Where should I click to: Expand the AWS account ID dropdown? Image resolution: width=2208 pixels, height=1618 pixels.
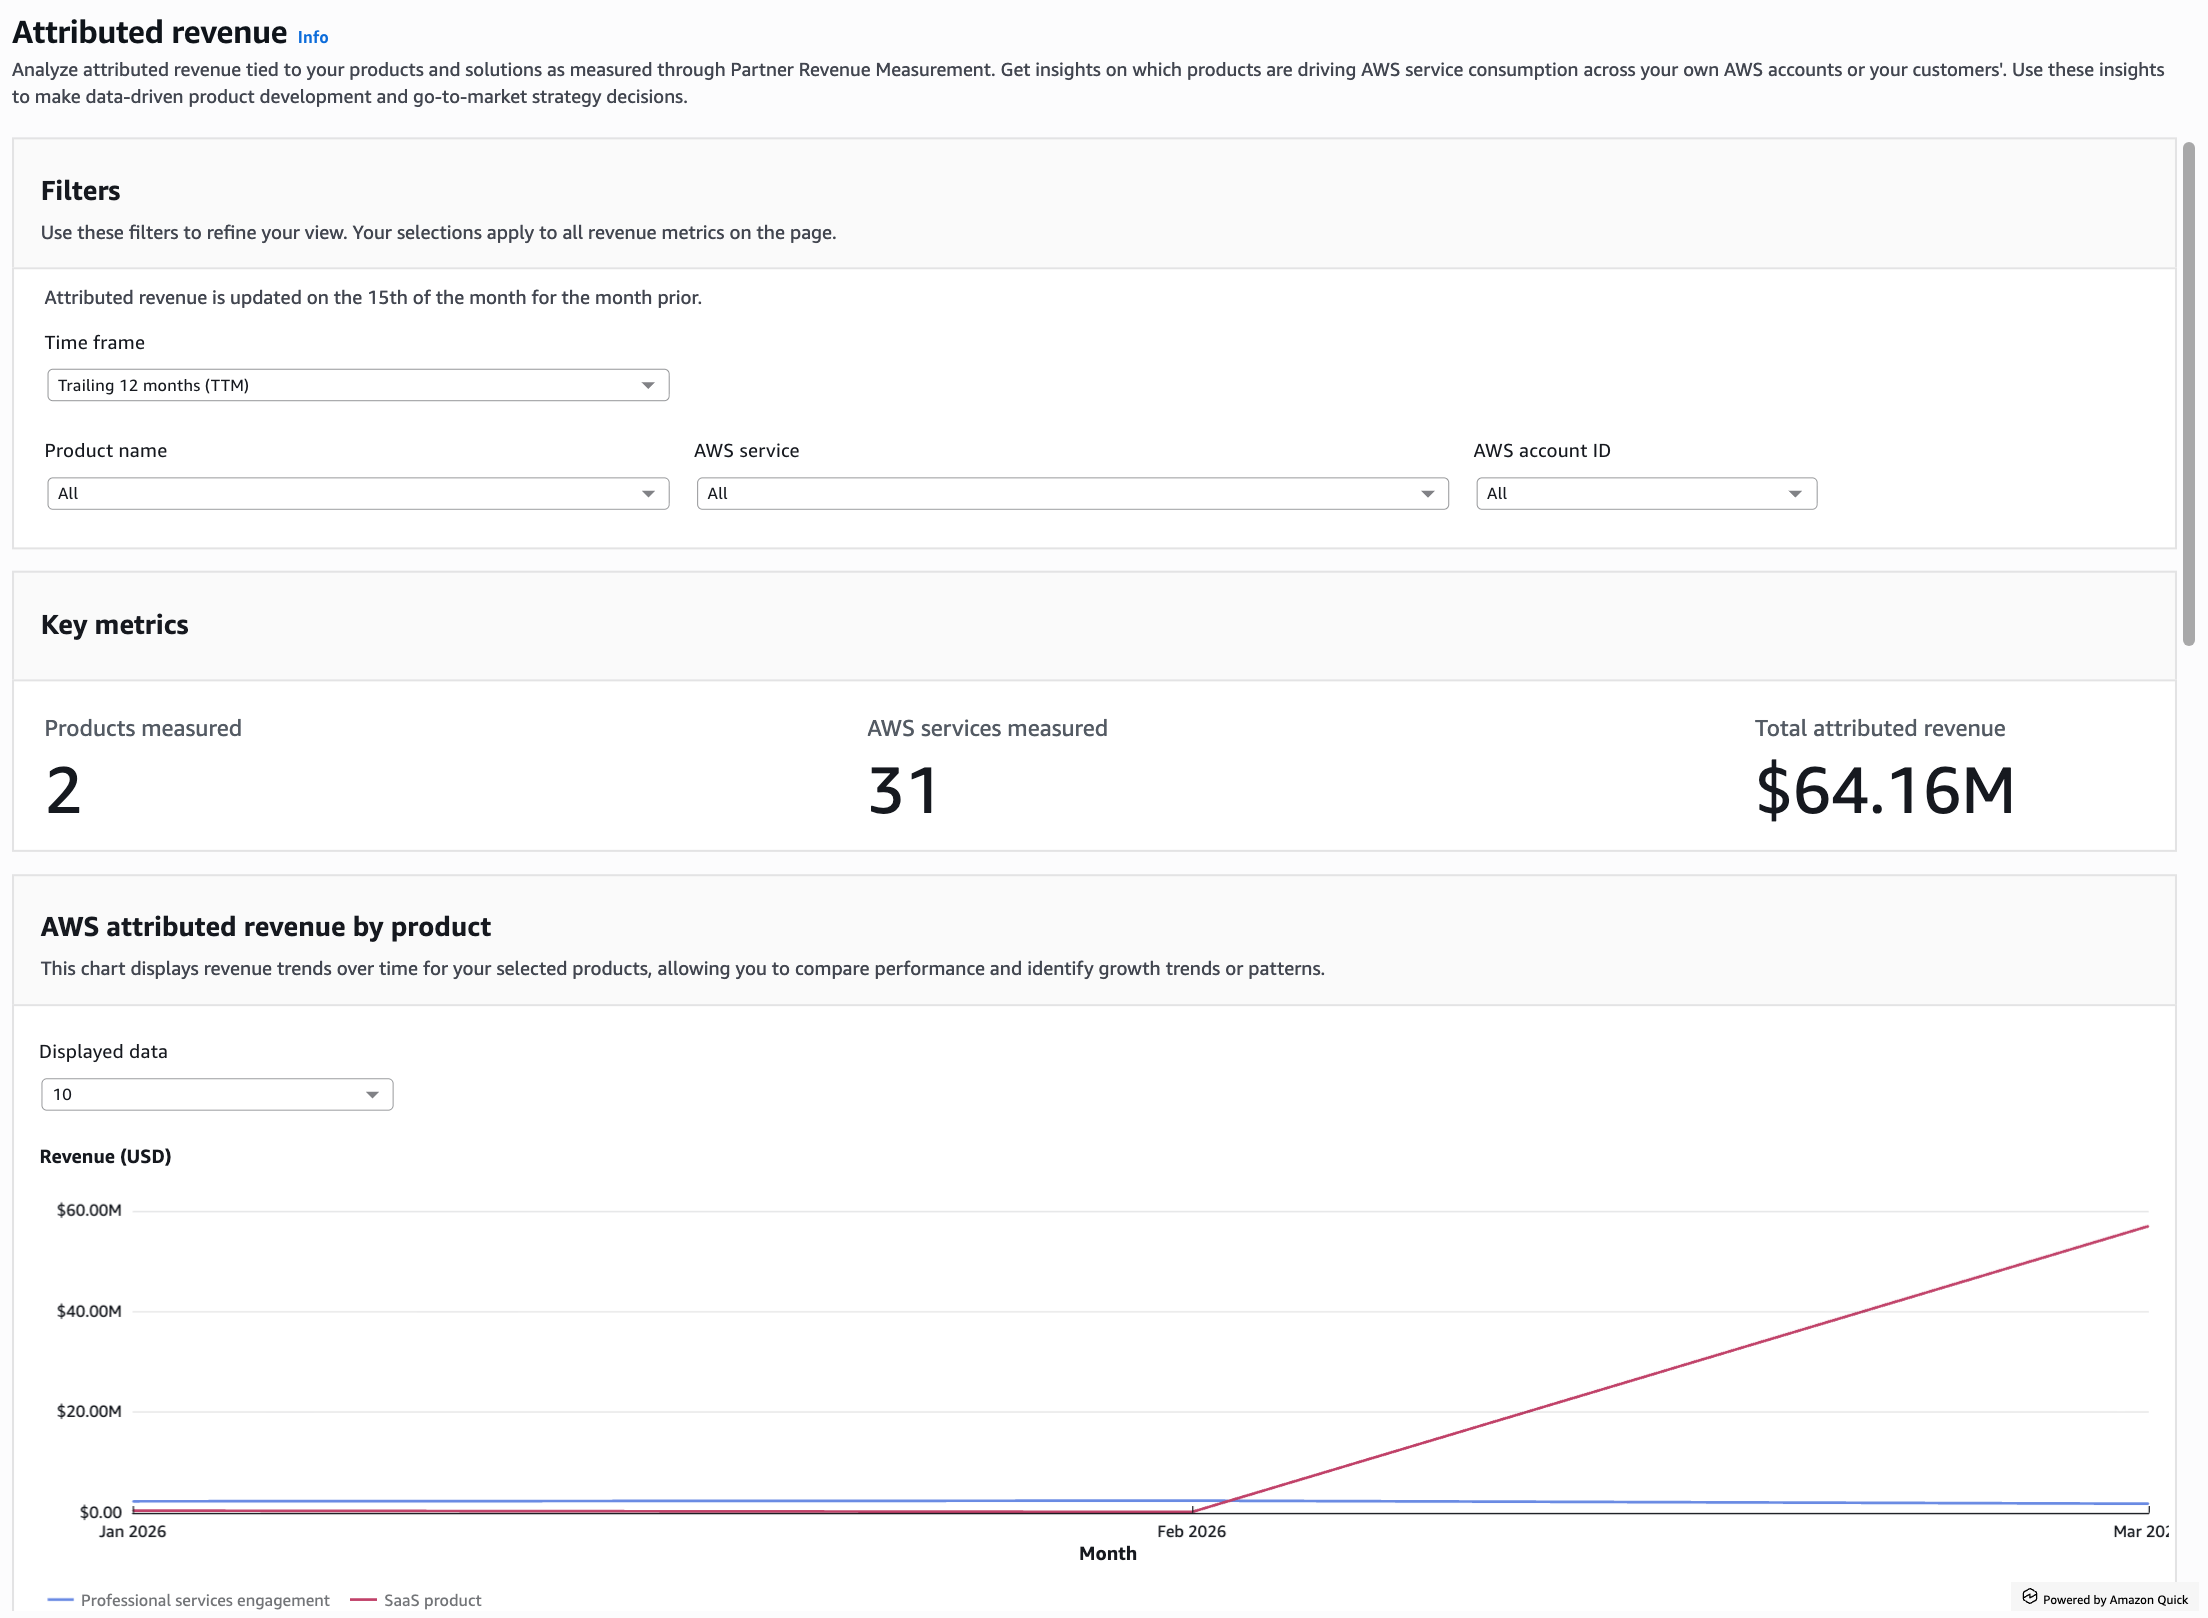tap(1645, 493)
